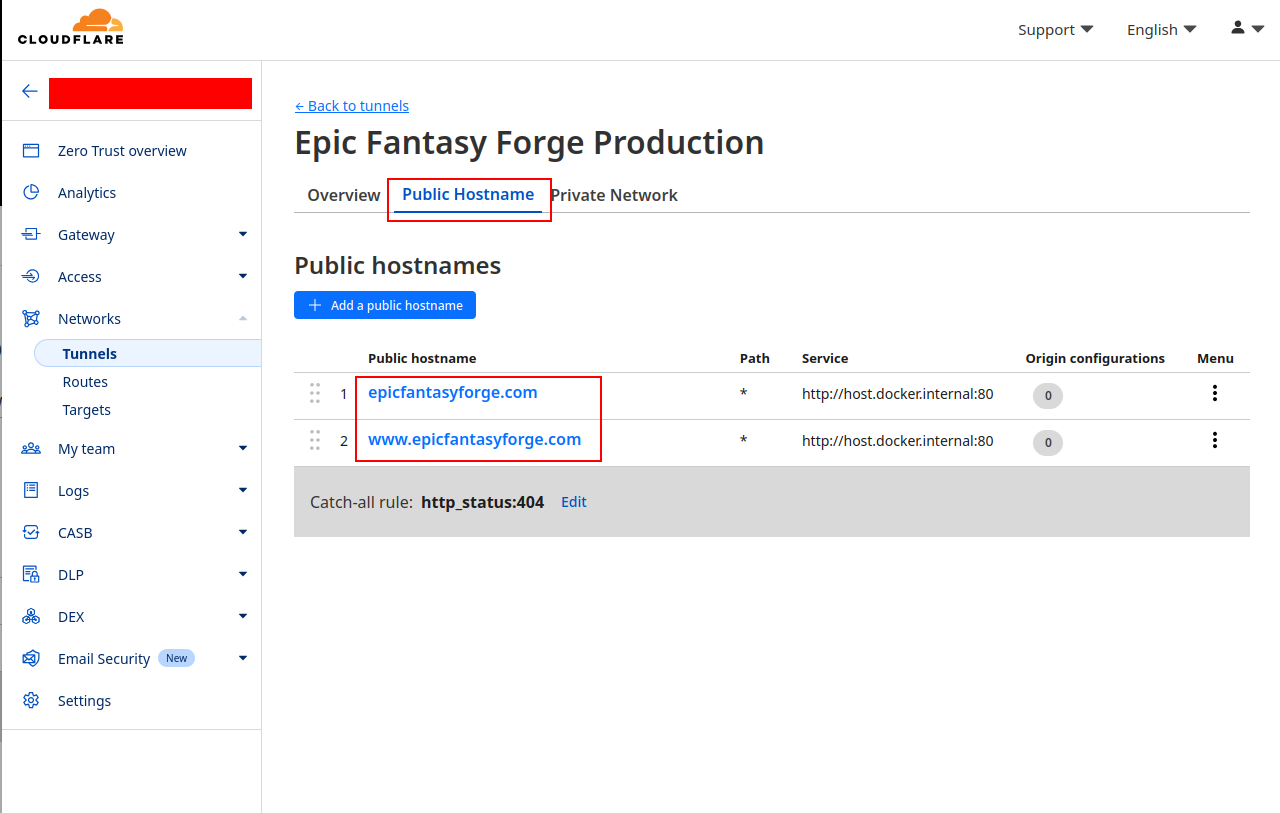Open the epicfantasyforge.com hostname link
Viewport: 1280px width, 813px height.
[x=453, y=392]
